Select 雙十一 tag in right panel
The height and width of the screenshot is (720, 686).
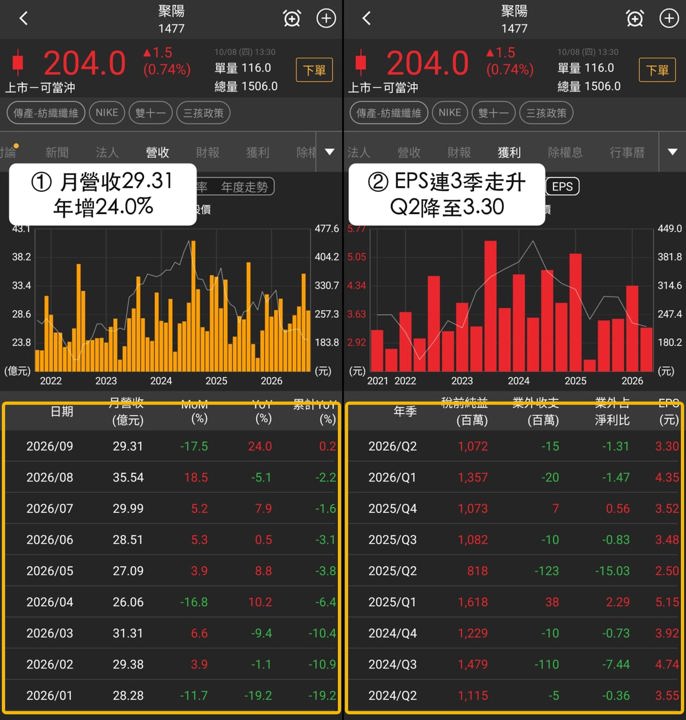click(494, 113)
